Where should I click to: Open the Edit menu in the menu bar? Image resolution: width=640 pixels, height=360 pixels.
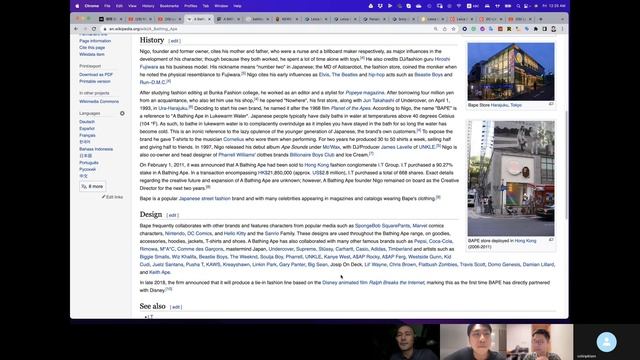[119, 6]
